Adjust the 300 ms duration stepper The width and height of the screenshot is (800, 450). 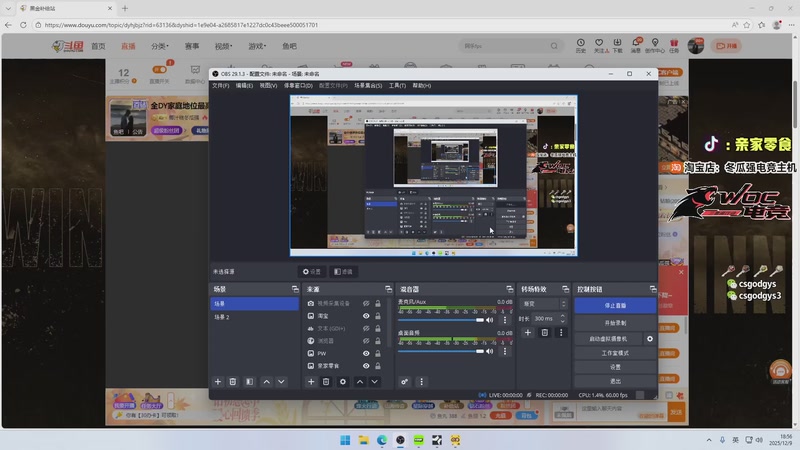(x=563, y=318)
